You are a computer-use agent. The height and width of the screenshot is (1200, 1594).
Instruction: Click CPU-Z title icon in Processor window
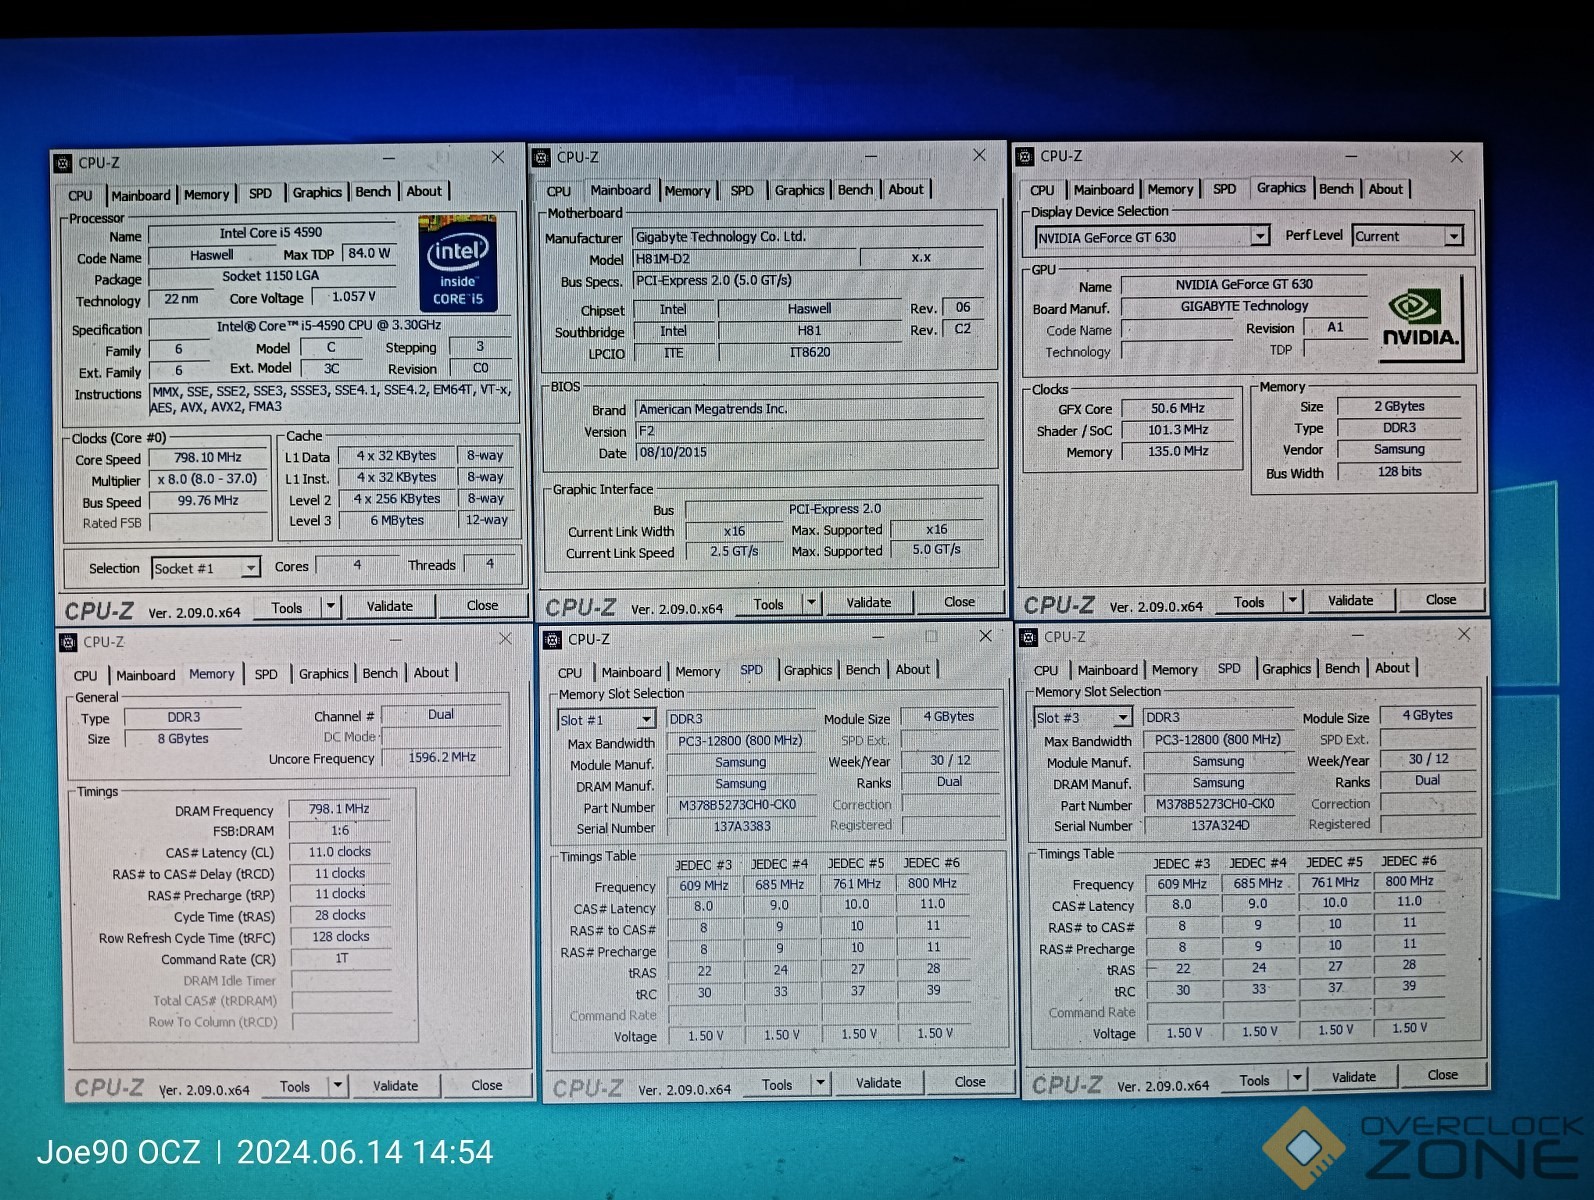[x=63, y=163]
